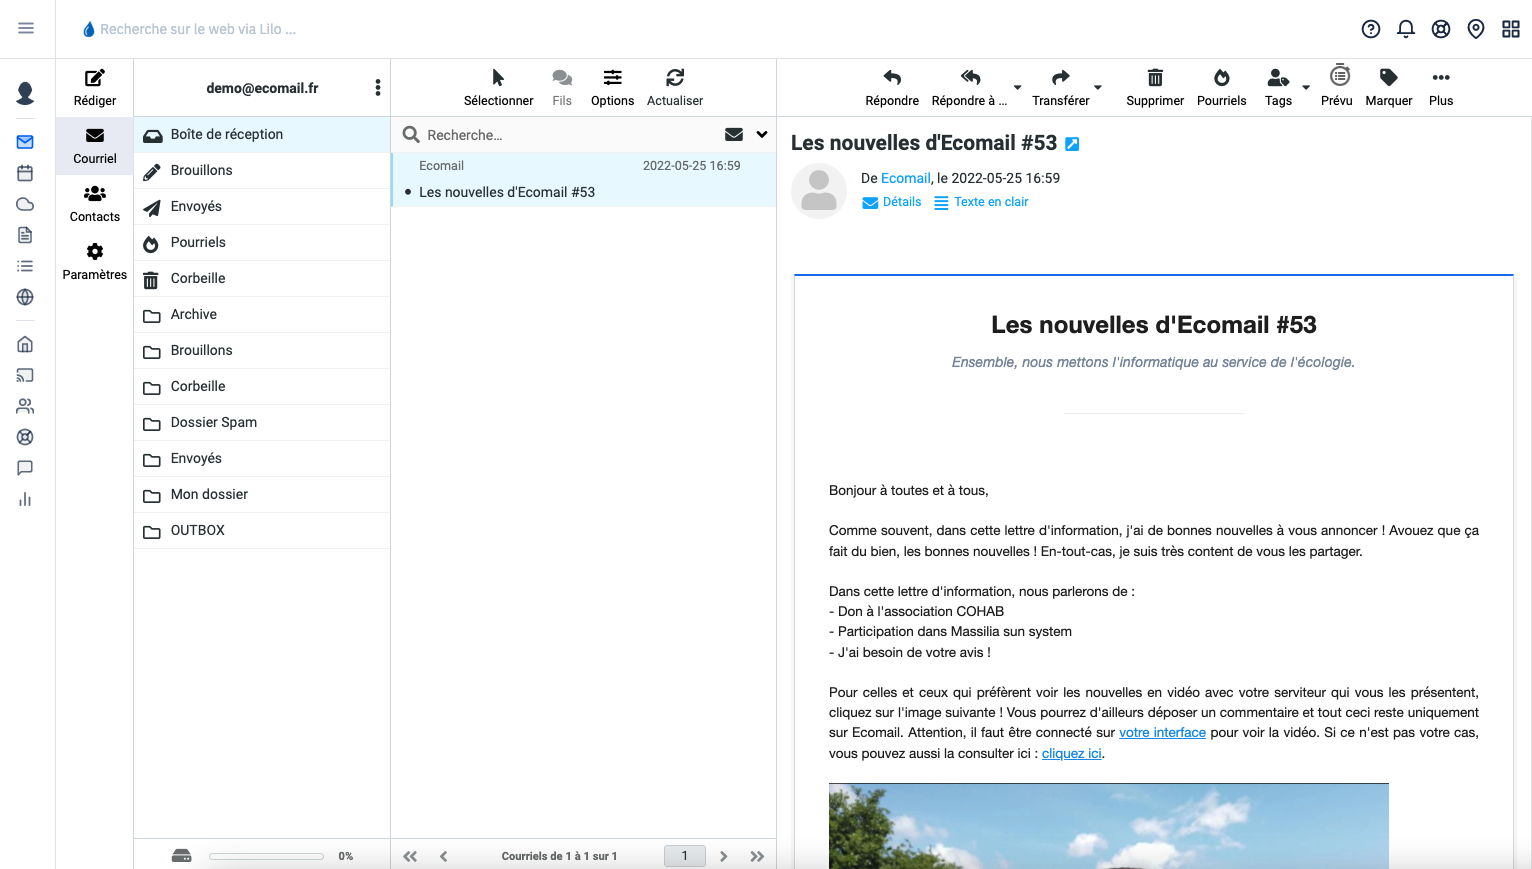Open the Pourriels folder
This screenshot has width=1532, height=869.
tap(262, 243)
